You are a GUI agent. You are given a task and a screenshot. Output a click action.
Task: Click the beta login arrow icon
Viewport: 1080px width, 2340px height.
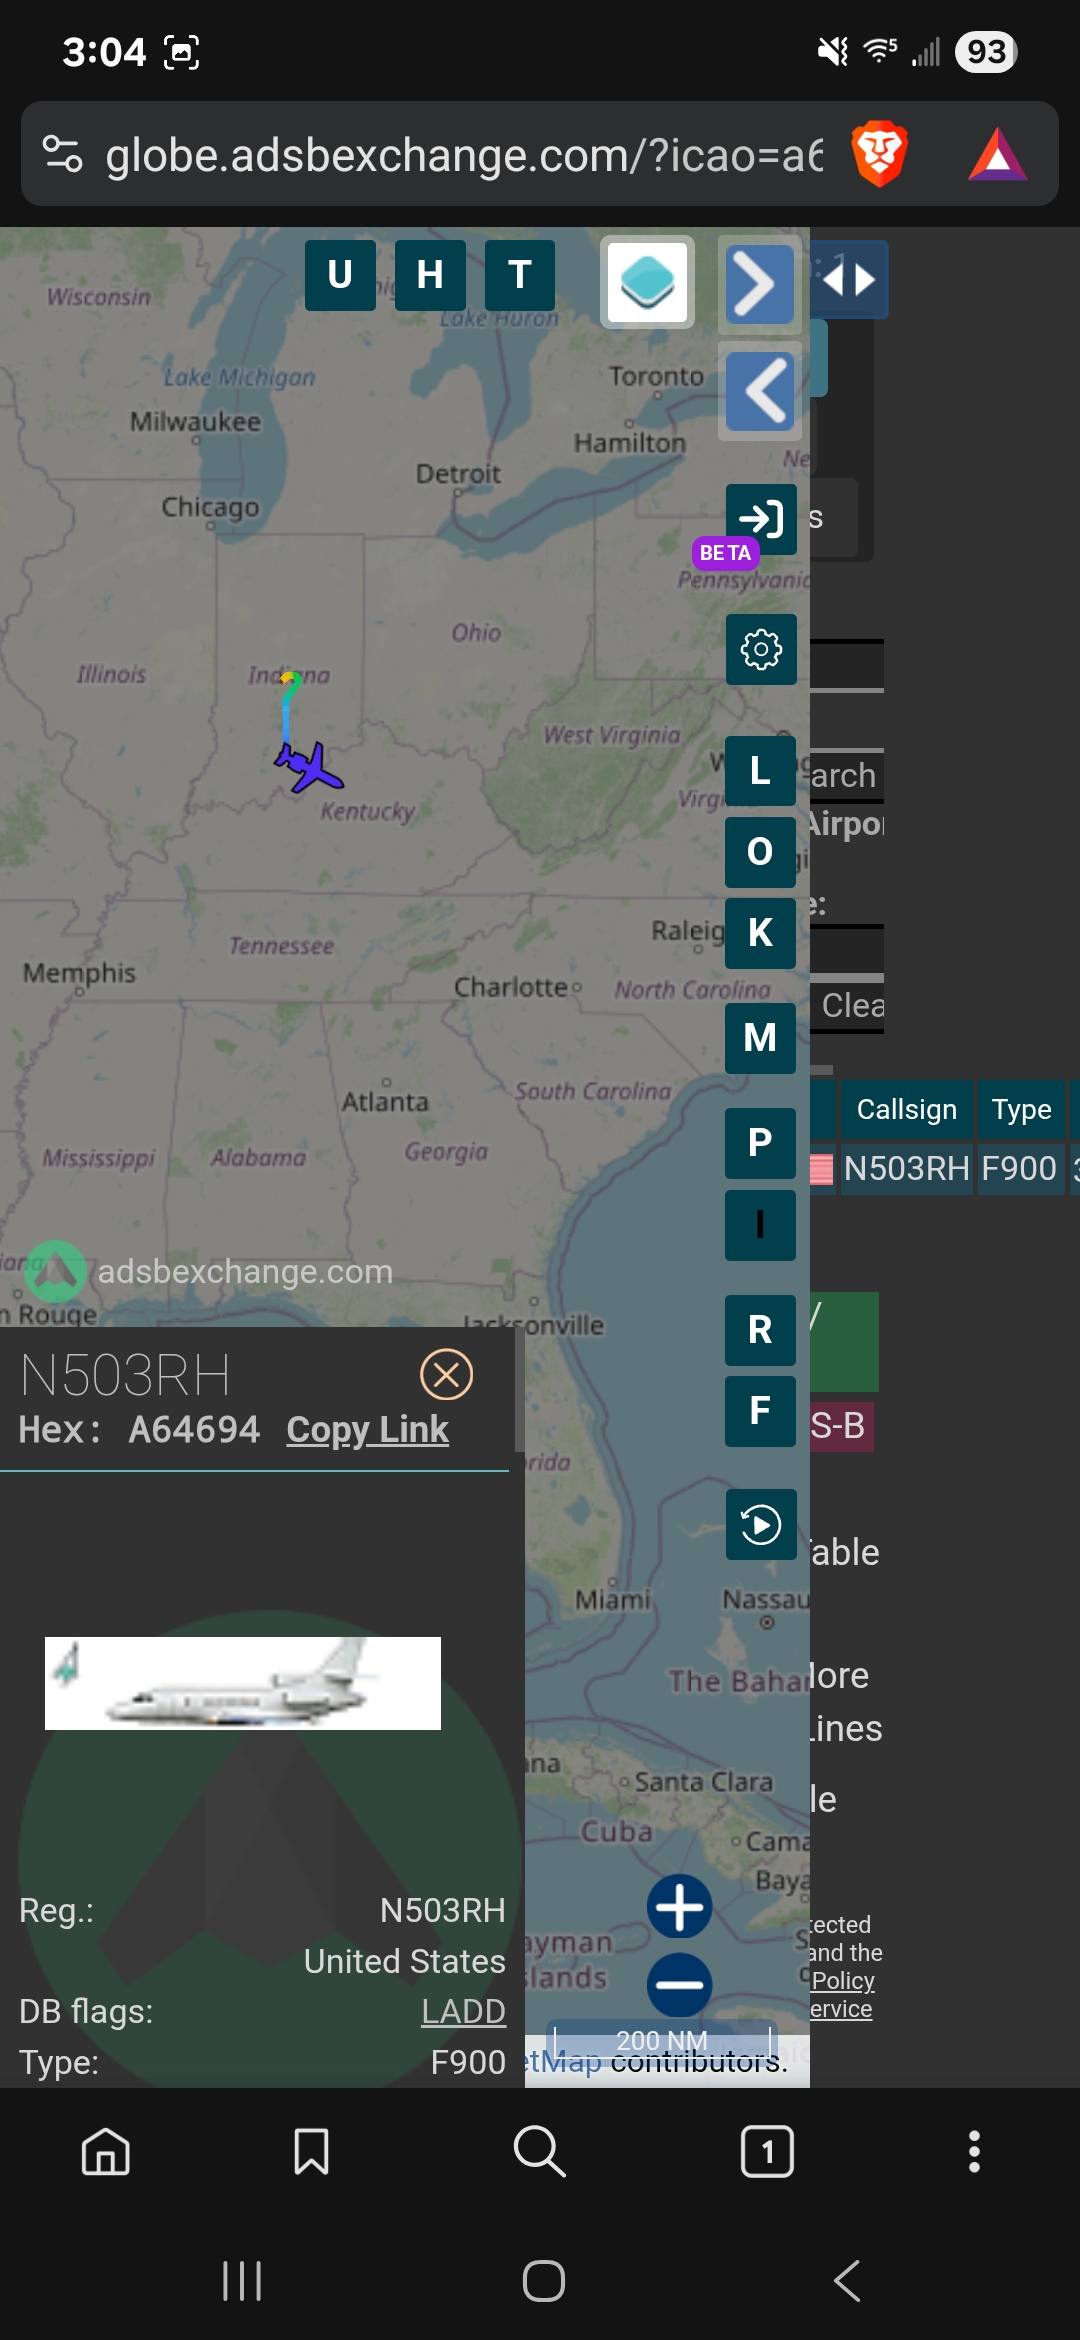click(761, 519)
